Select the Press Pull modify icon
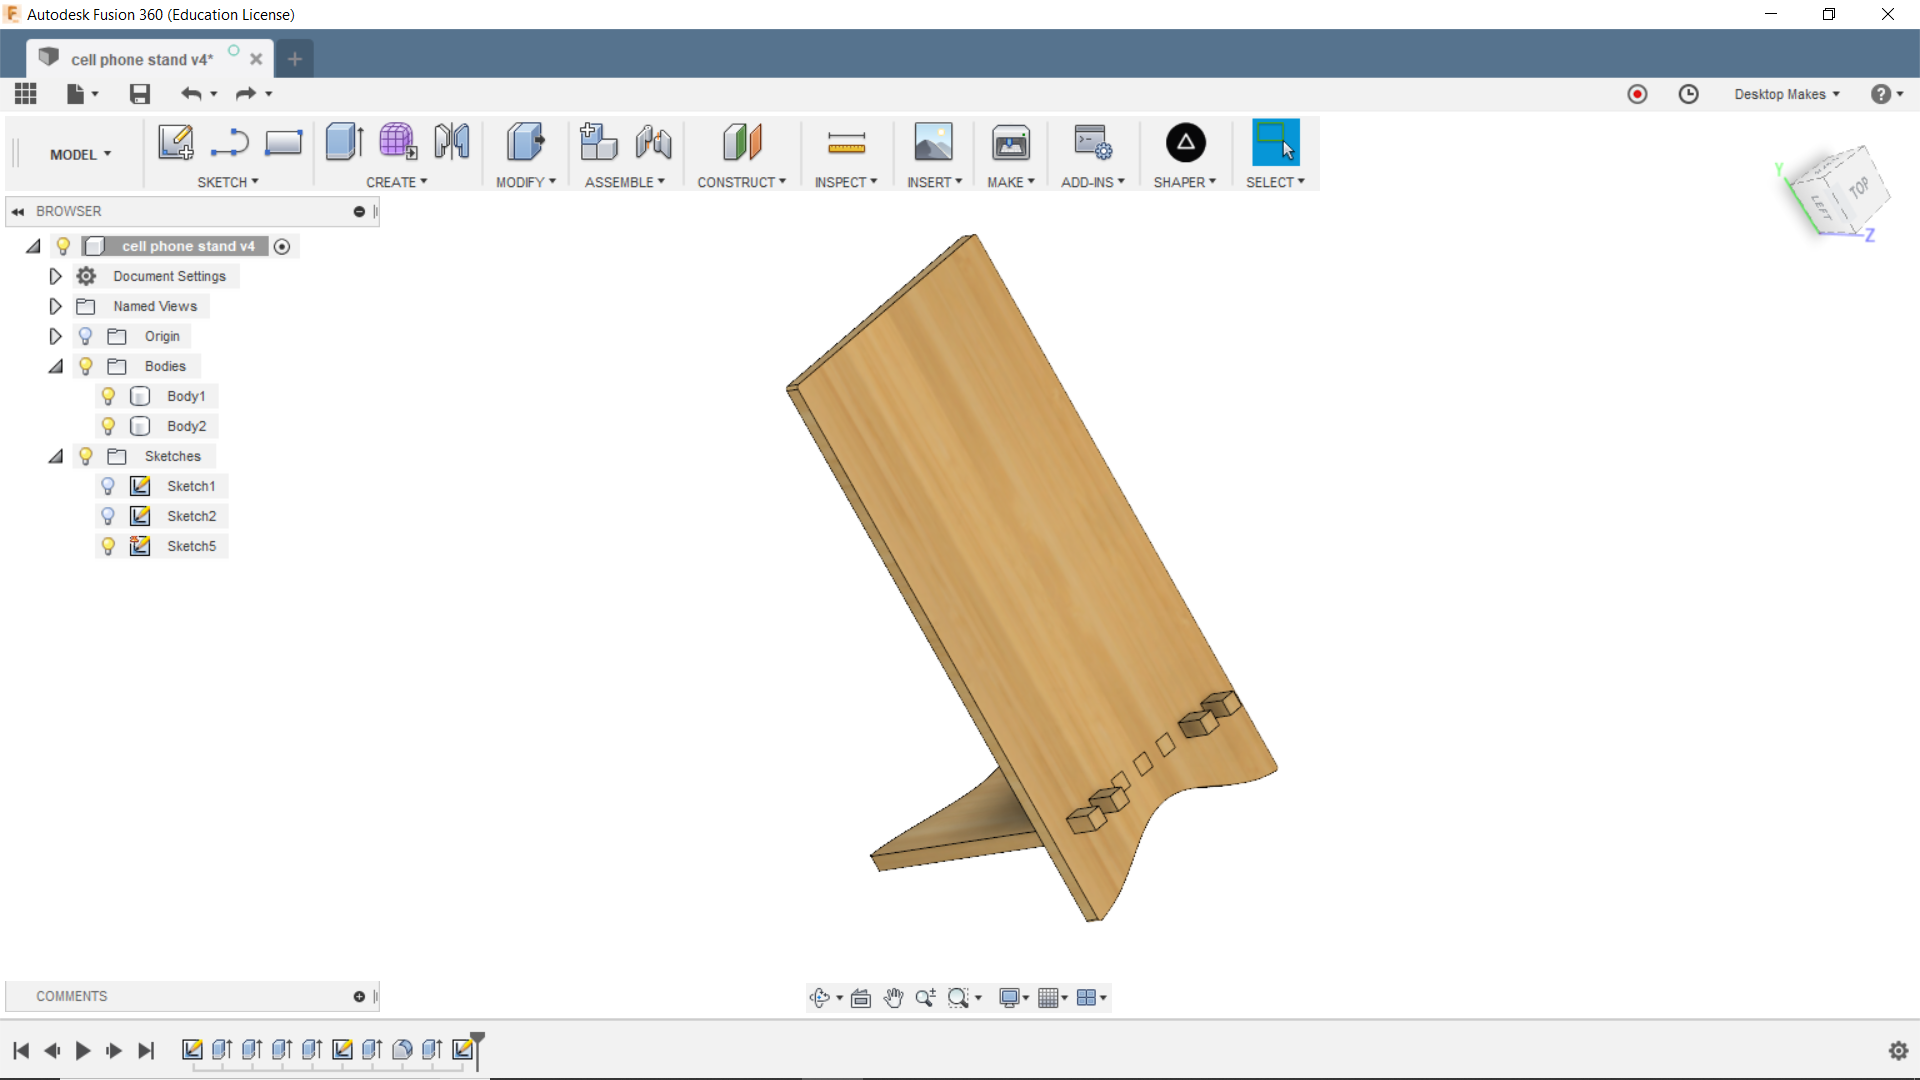The width and height of the screenshot is (1920, 1080). [x=525, y=143]
